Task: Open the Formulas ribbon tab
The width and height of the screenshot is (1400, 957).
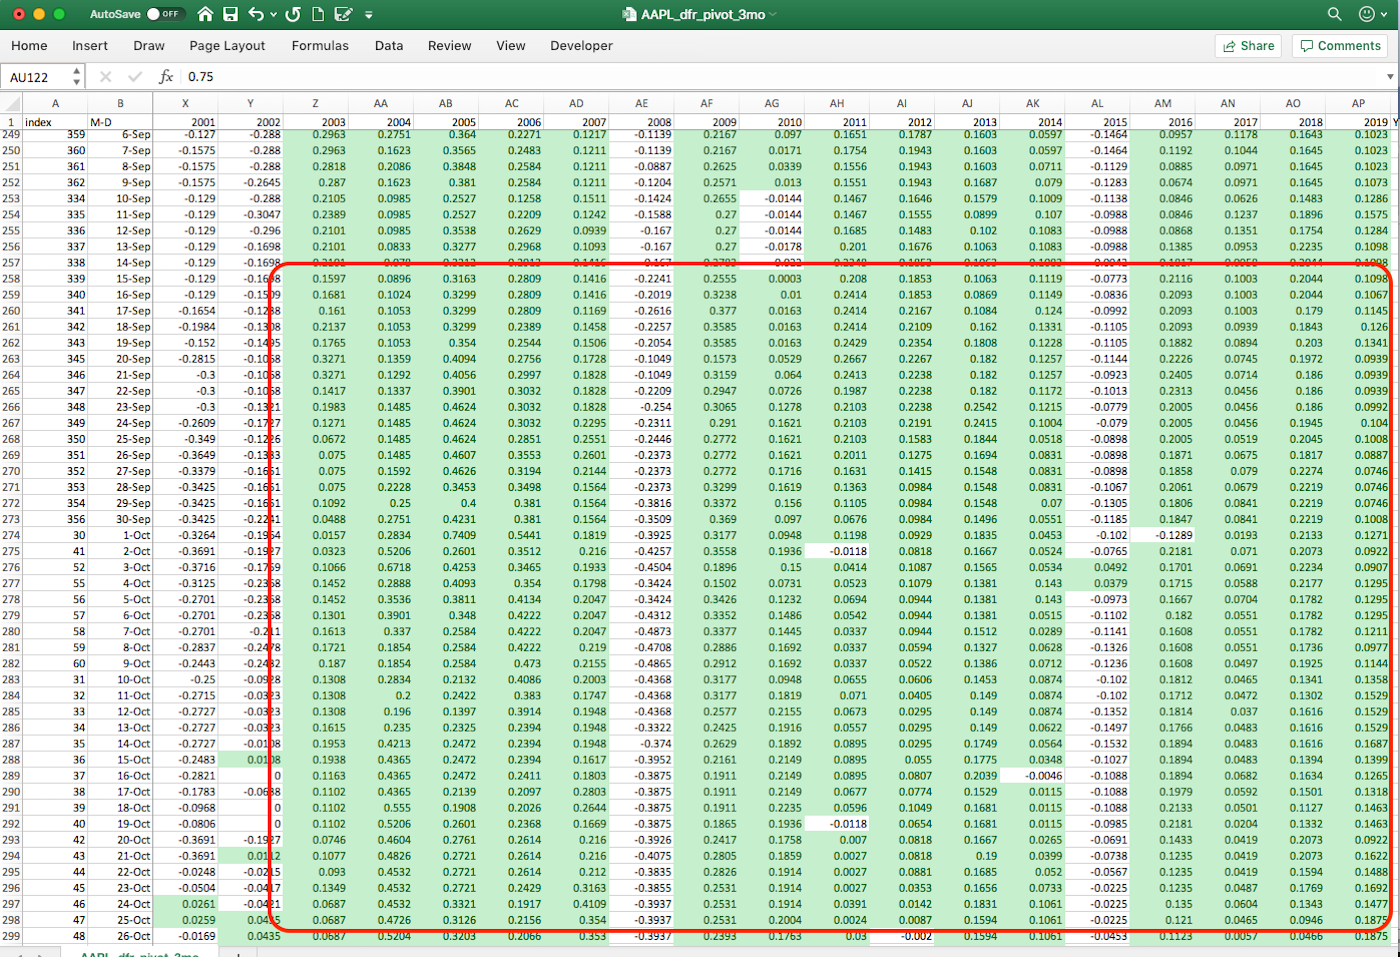Action: [320, 46]
